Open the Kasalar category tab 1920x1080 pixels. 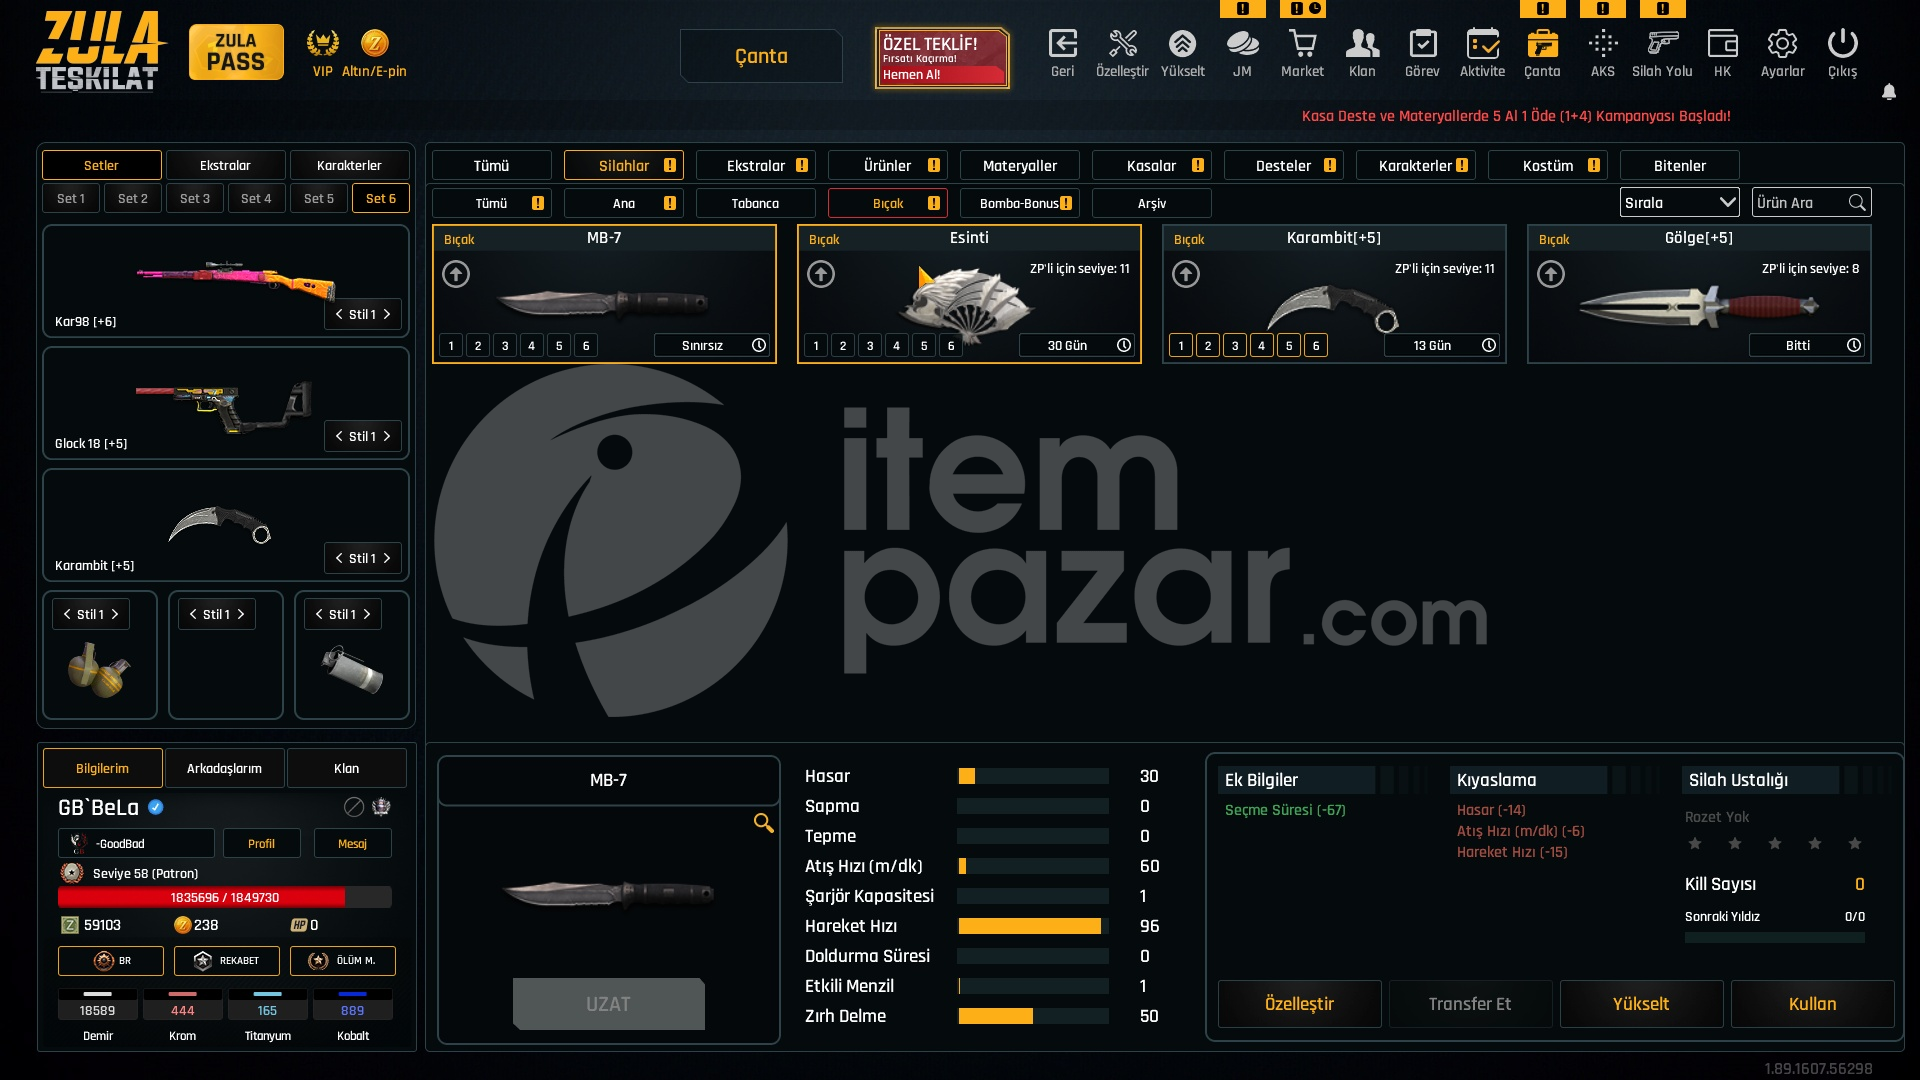pos(1152,165)
